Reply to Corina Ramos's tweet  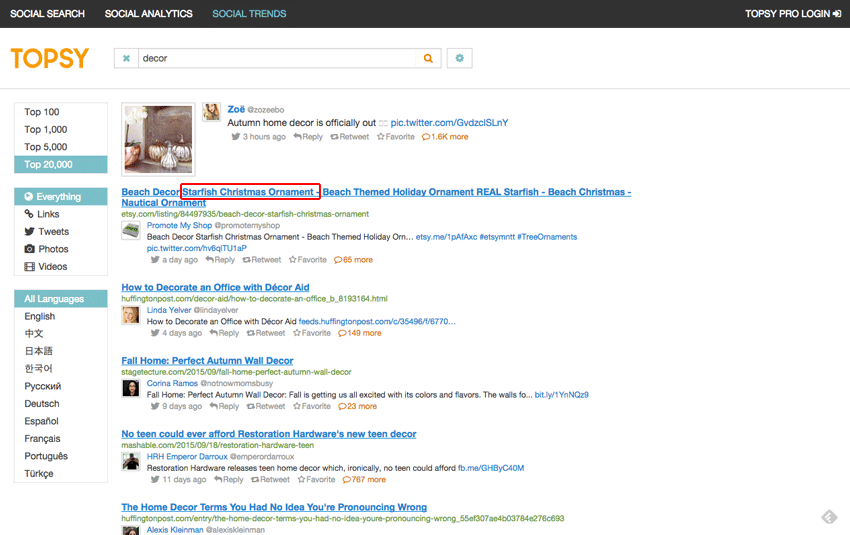224,406
